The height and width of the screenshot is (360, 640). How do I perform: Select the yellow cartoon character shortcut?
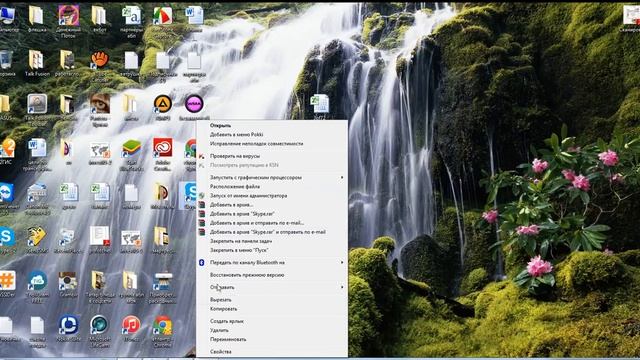(x=37, y=237)
